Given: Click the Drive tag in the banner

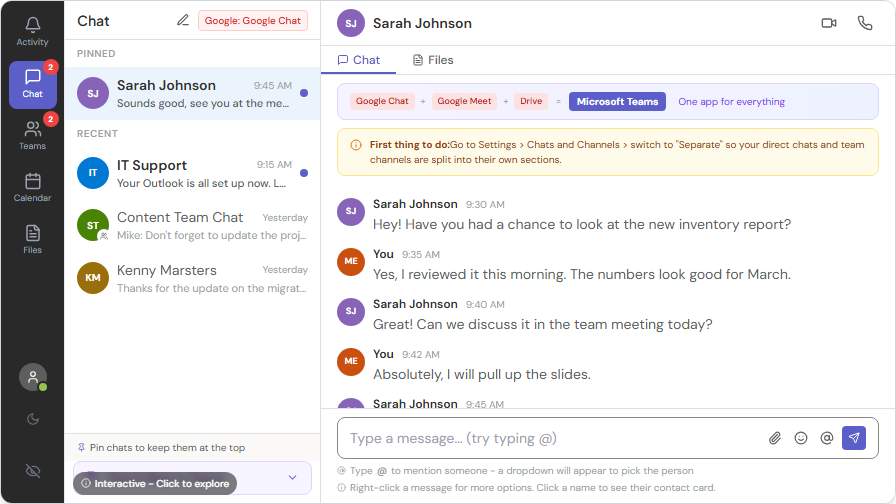Looking at the screenshot, I should [531, 101].
